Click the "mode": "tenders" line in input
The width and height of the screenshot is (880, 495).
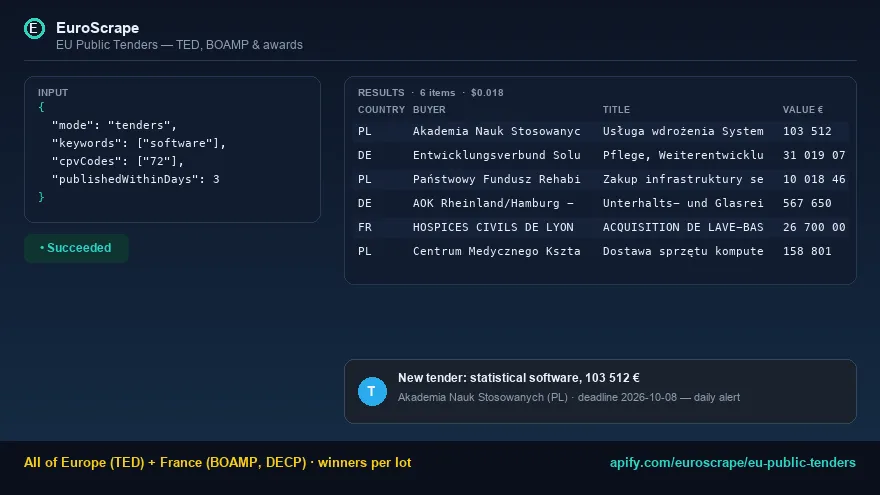(114, 125)
